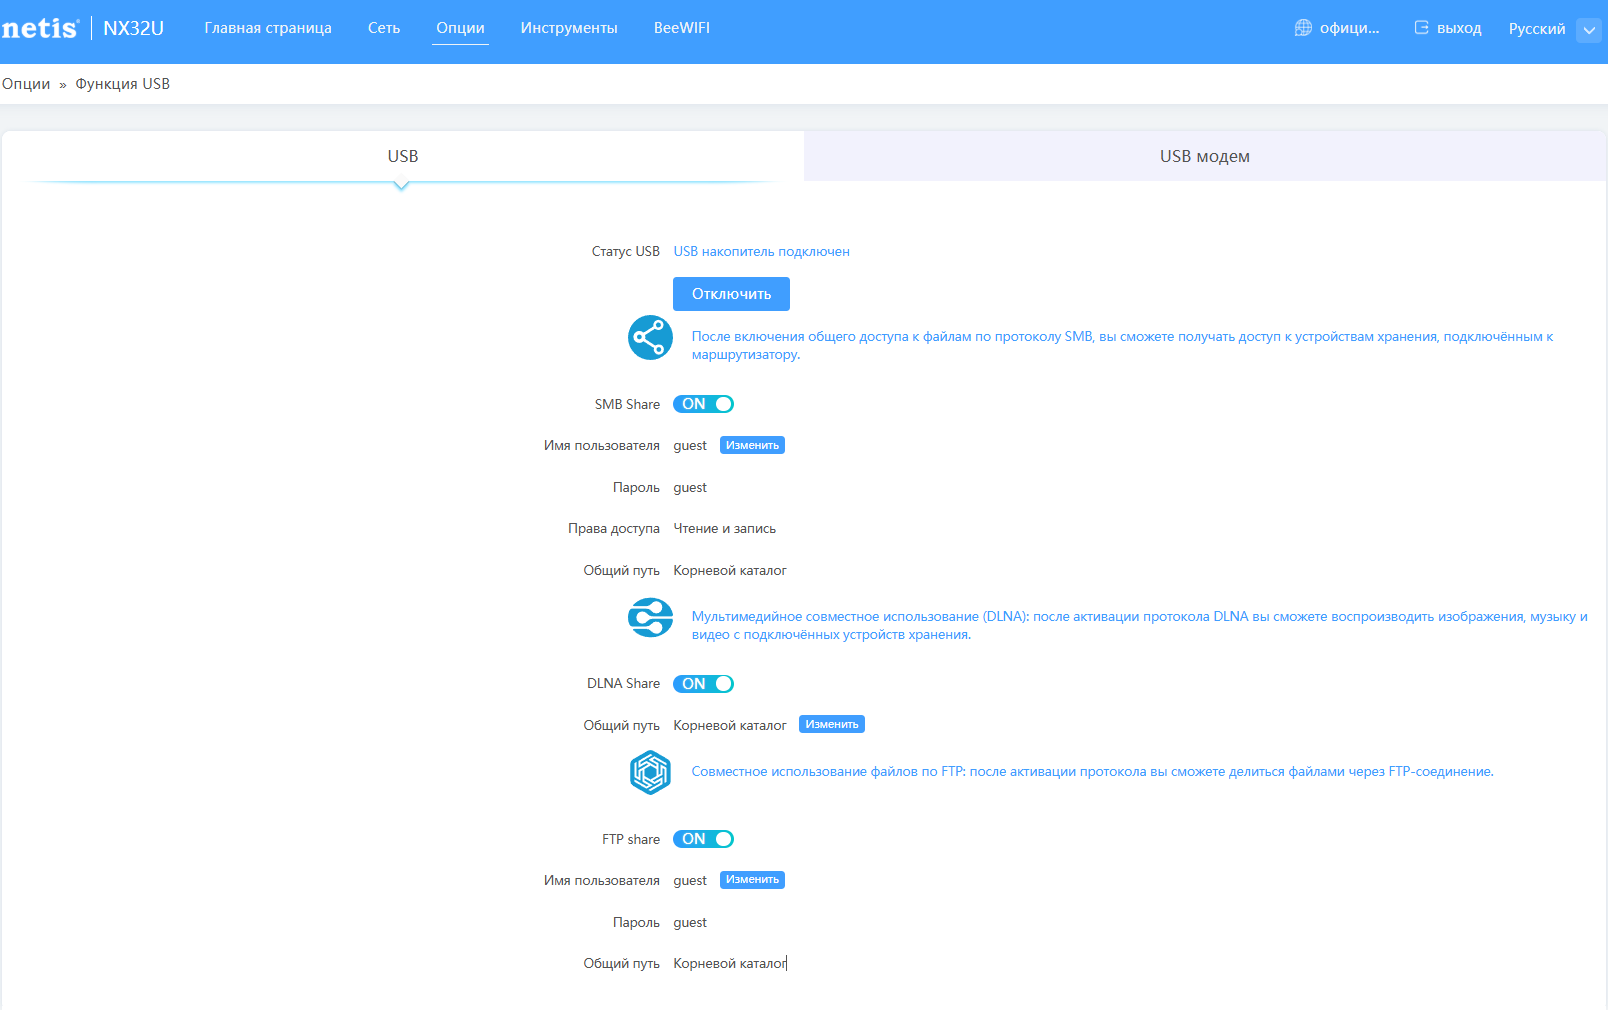Switch to the USB модем tab
This screenshot has width=1608, height=1010.
tap(1205, 156)
